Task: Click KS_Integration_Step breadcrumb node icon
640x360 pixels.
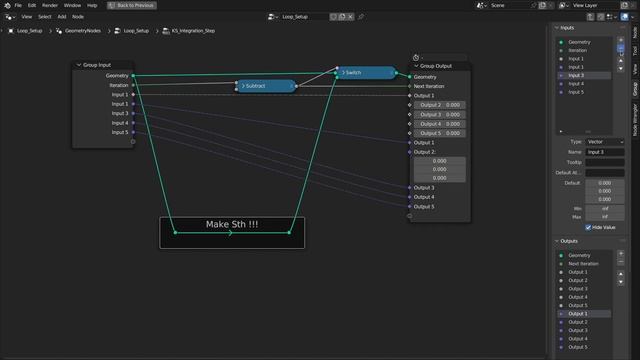Action: point(166,31)
